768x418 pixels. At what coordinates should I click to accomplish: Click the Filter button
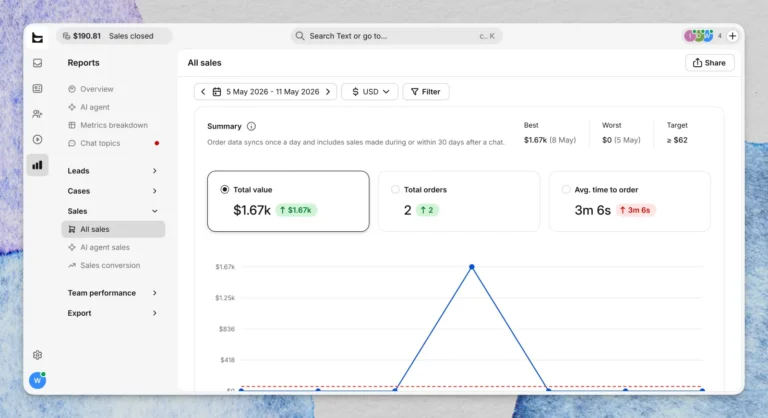coord(426,92)
